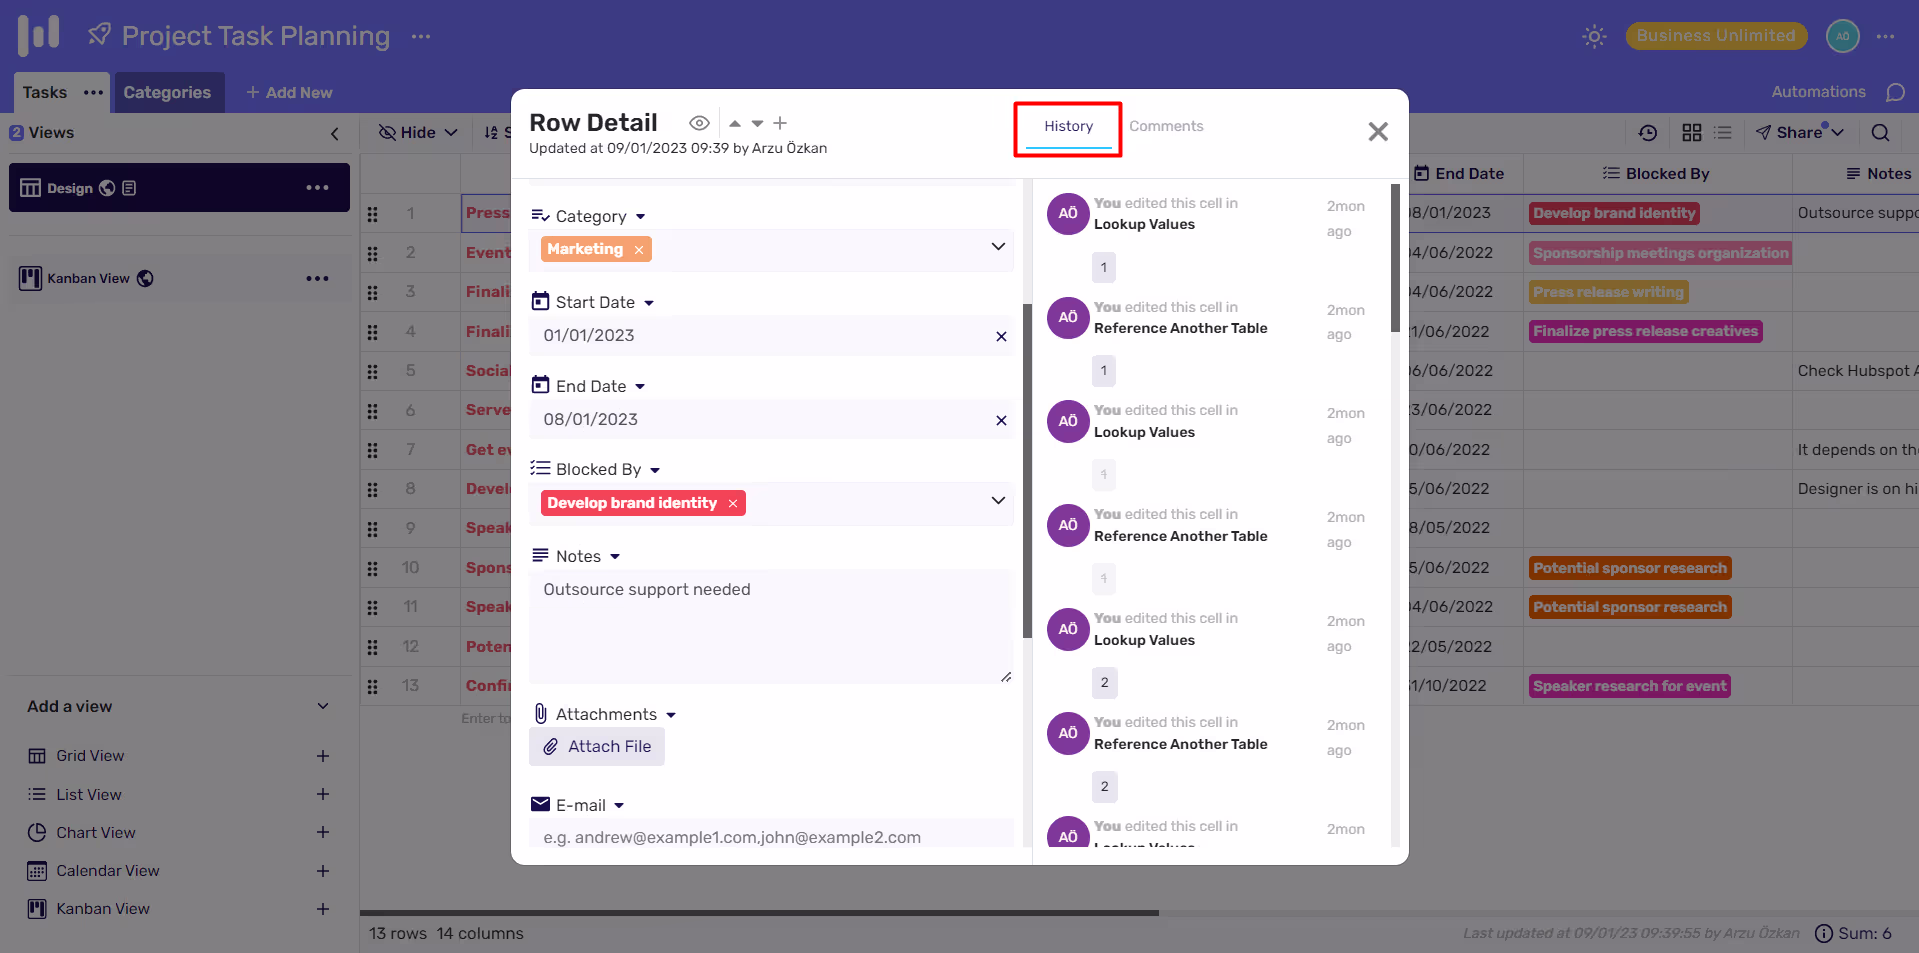Open the Attachments field options arrow
Image resolution: width=1919 pixels, height=953 pixels.
671,715
